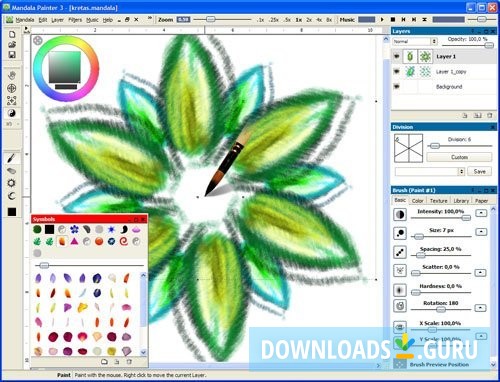Image resolution: width=500 pixels, height=382 pixels.
Task: Skip to the next music track
Action: click(x=414, y=20)
